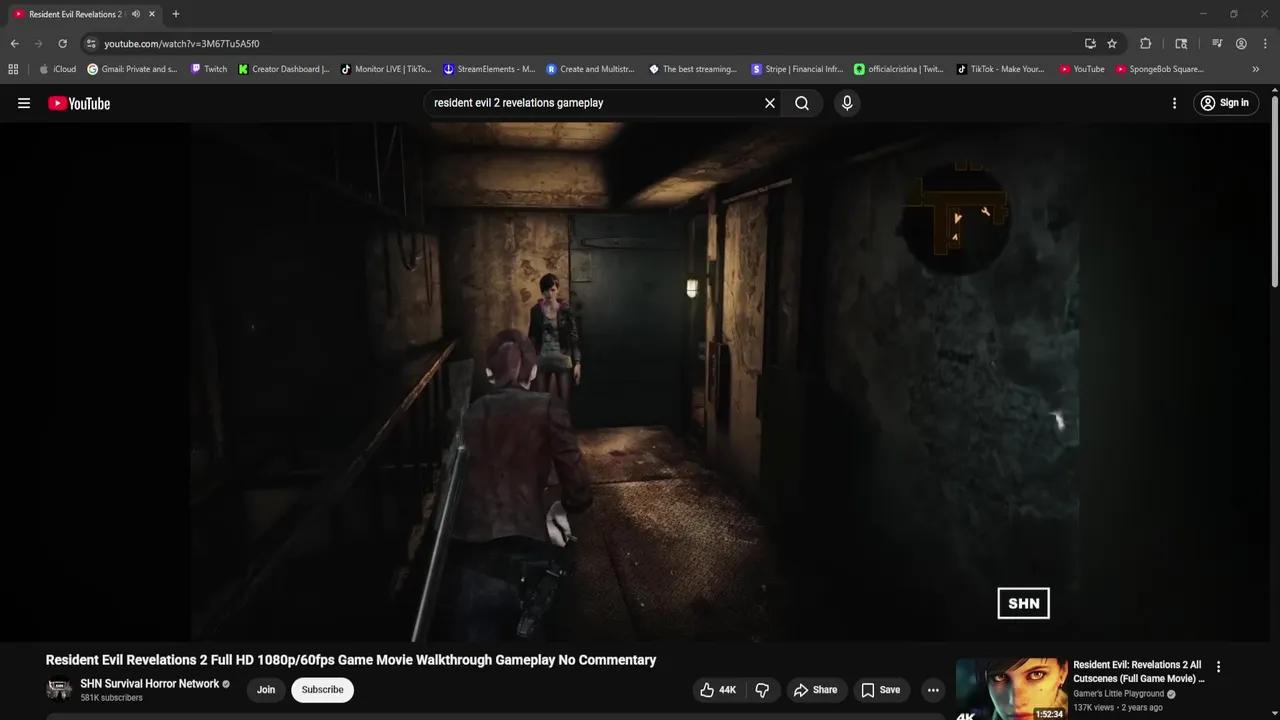Like the video with thumbs up
This screenshot has height=720, width=1280.
coord(718,690)
